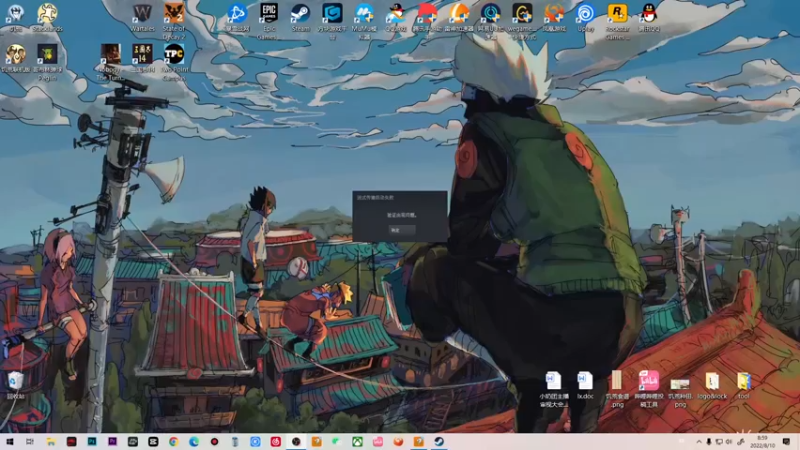
Task: Open the Windows Start menu
Action: tap(10, 441)
